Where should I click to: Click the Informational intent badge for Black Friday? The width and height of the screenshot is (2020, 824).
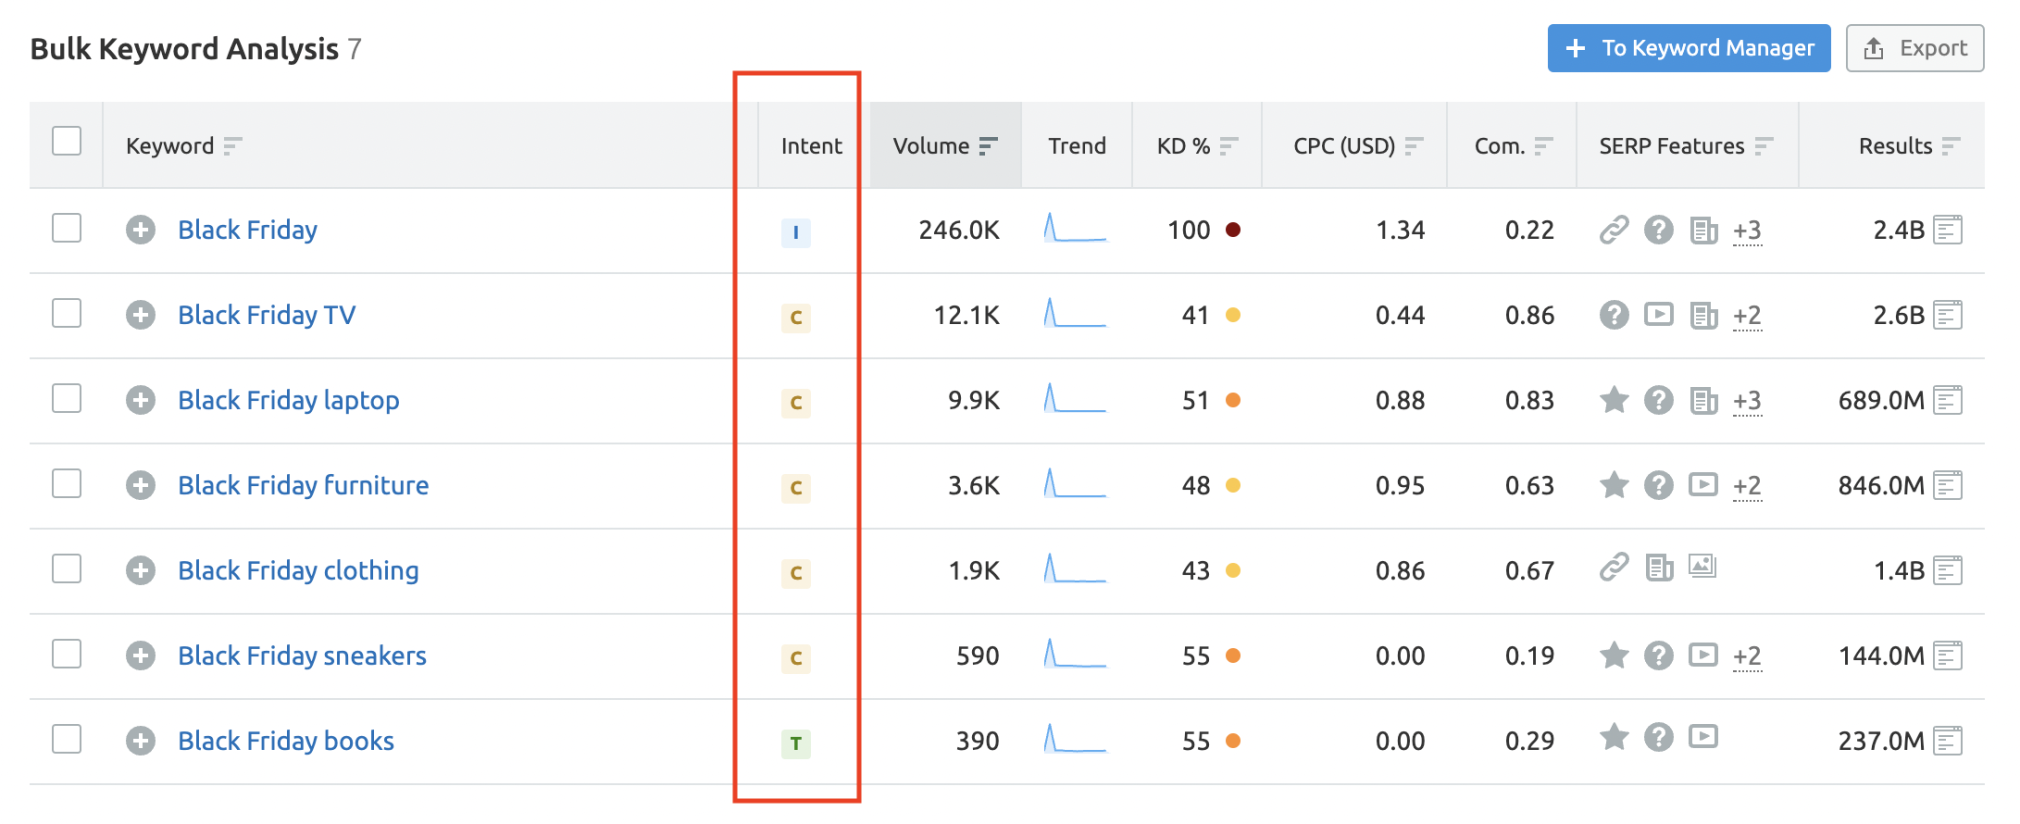point(795,233)
